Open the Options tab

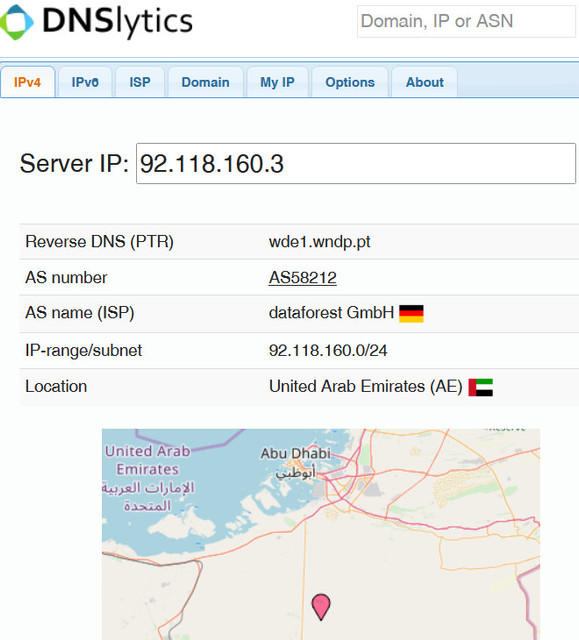click(350, 82)
